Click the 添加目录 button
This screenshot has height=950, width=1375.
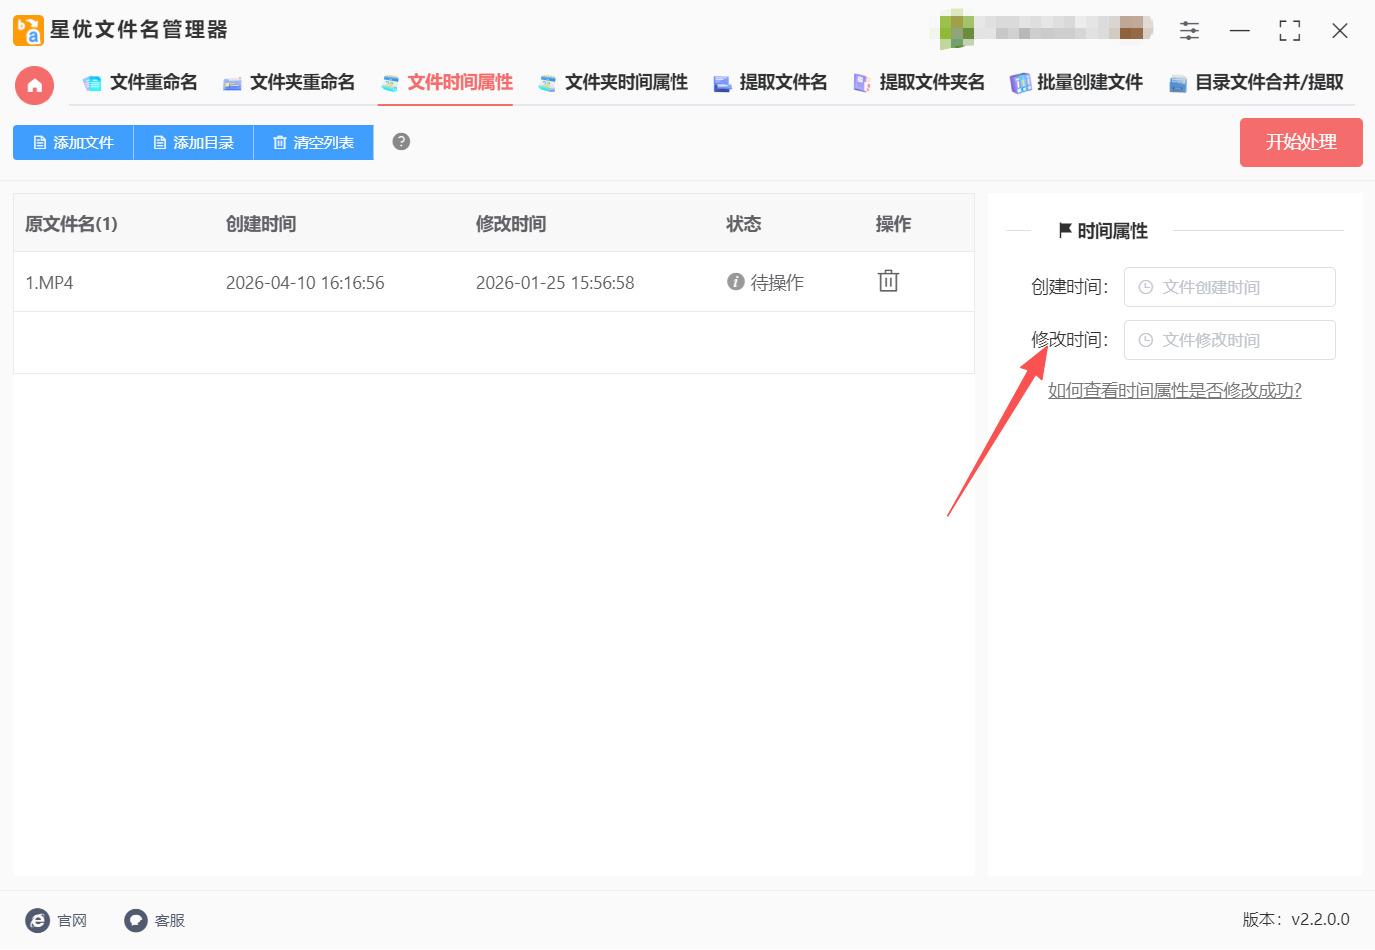[193, 142]
